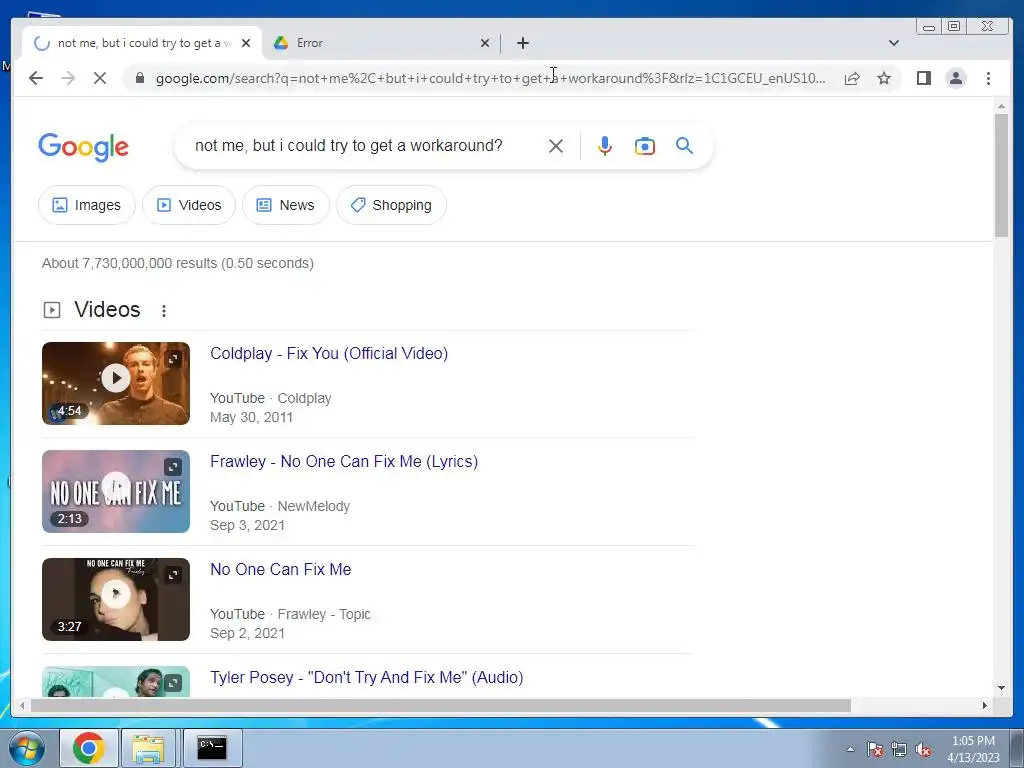Open the Action Center flag icon

875,750
